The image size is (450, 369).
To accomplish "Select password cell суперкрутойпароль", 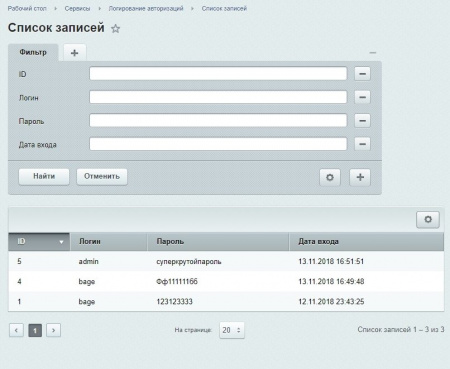I will (189, 262).
